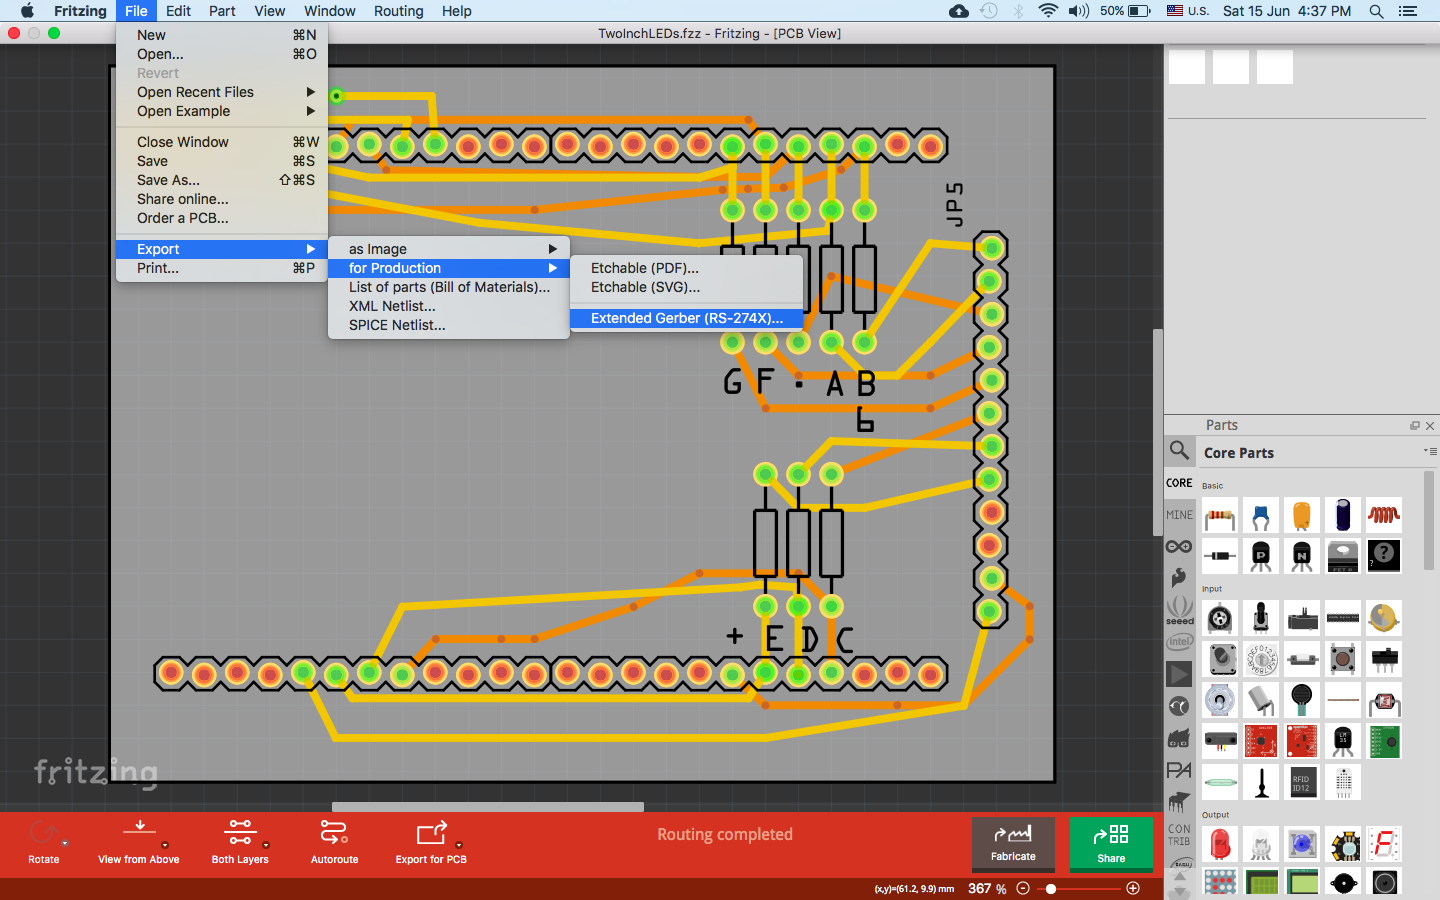Image resolution: width=1440 pixels, height=900 pixels.
Task: Click the Export for PCB icon
Action: (431, 833)
